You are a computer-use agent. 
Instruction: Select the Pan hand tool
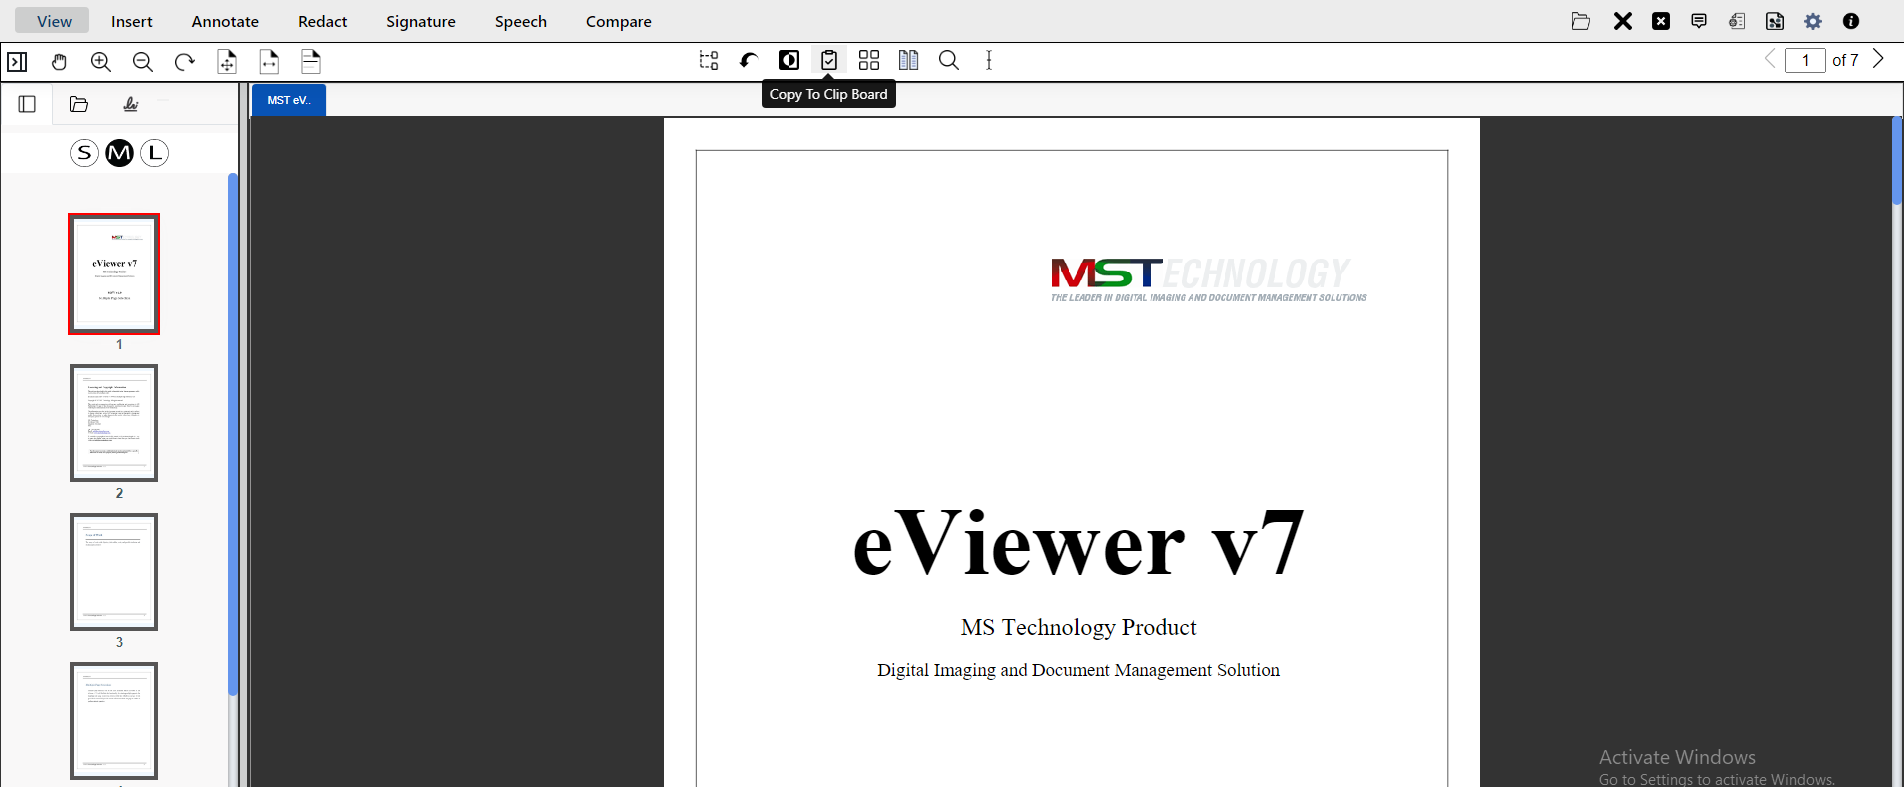click(x=59, y=62)
